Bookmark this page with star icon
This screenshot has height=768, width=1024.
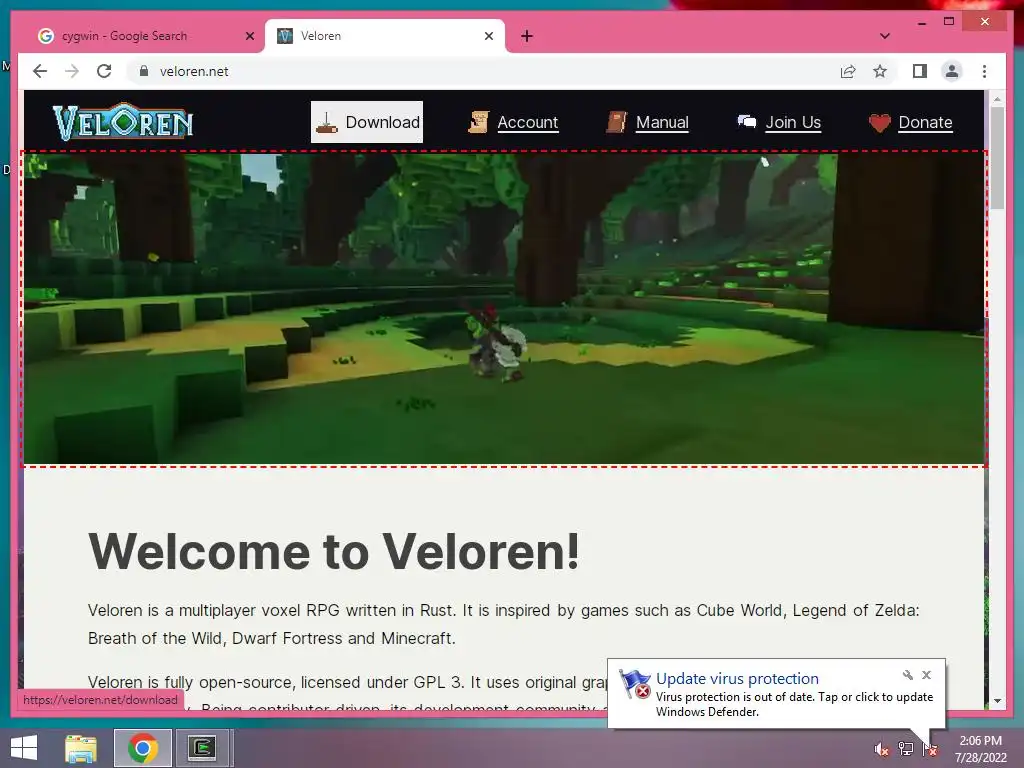click(x=880, y=71)
